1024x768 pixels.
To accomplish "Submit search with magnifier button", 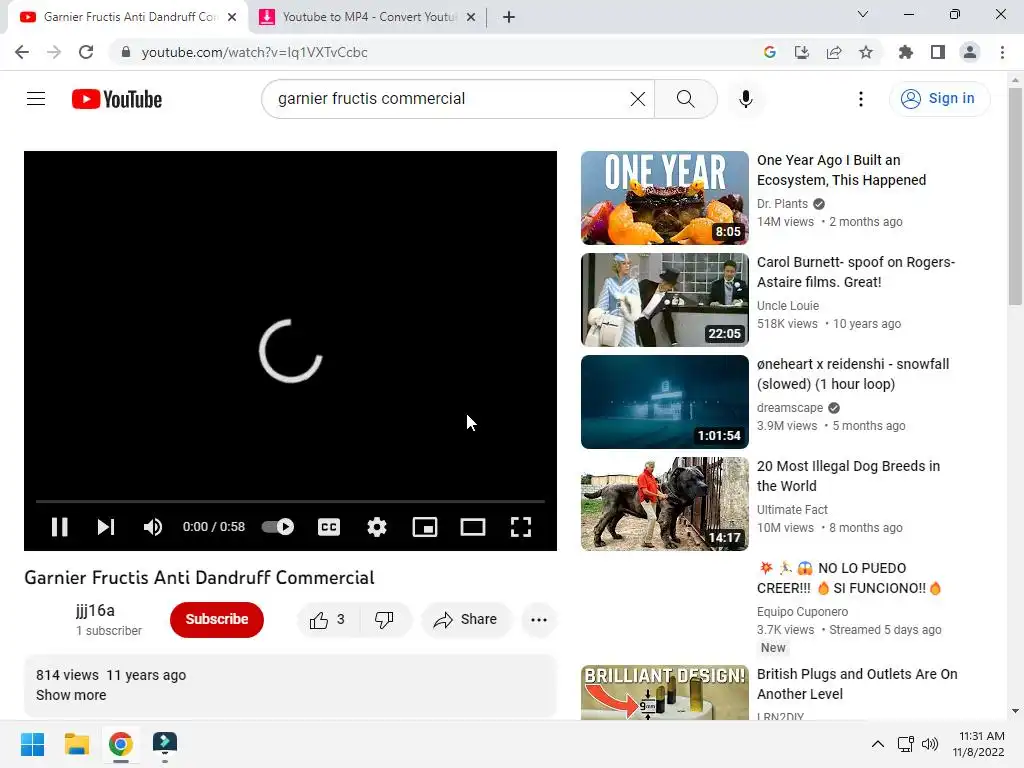I will (x=686, y=99).
